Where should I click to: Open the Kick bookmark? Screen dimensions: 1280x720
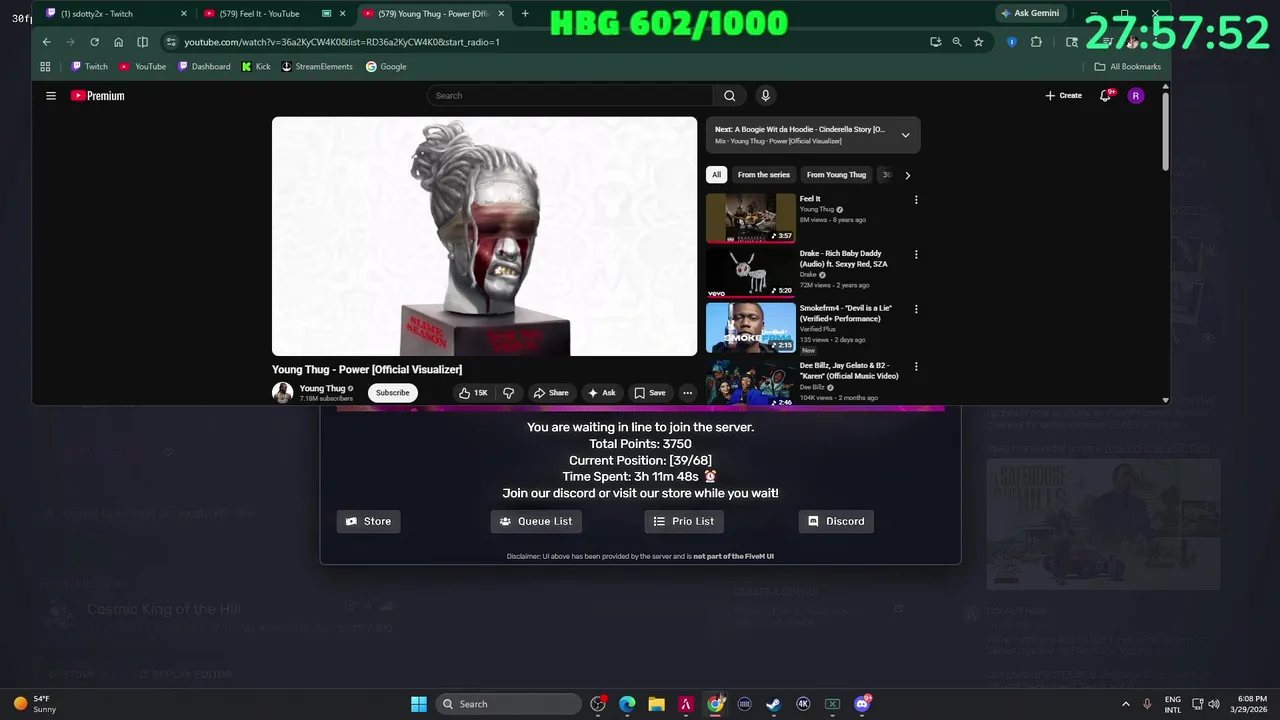(x=256, y=67)
